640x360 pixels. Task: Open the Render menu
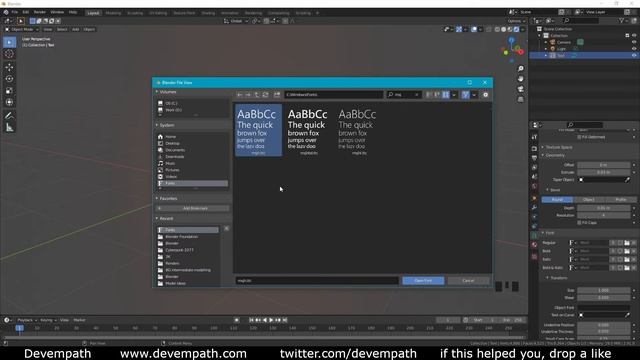coord(40,13)
